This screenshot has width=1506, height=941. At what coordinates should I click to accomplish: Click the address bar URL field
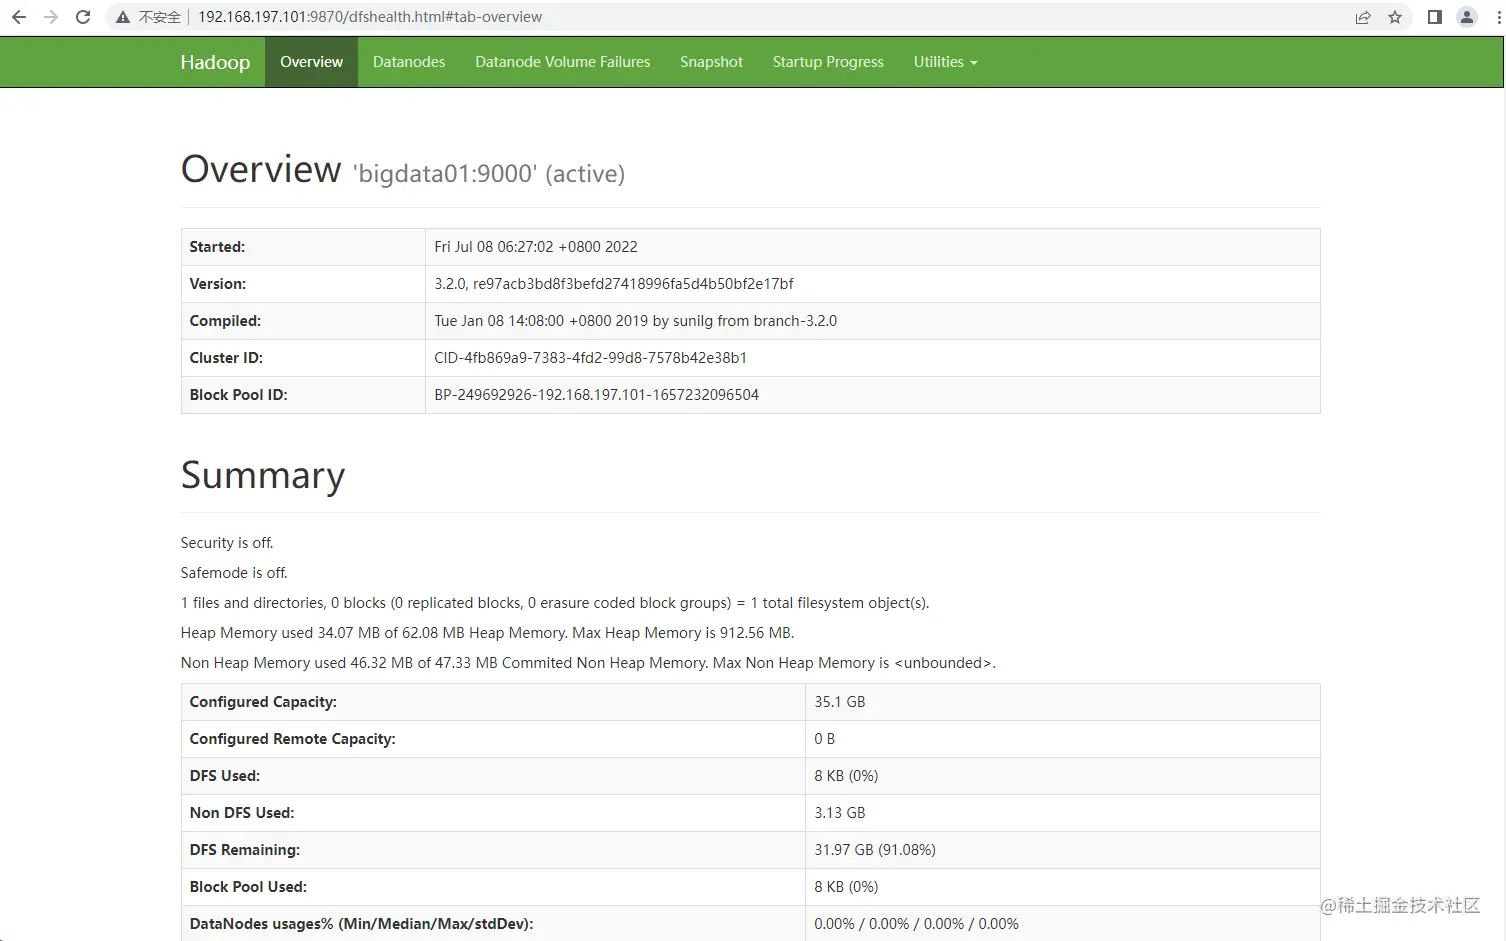click(760, 17)
